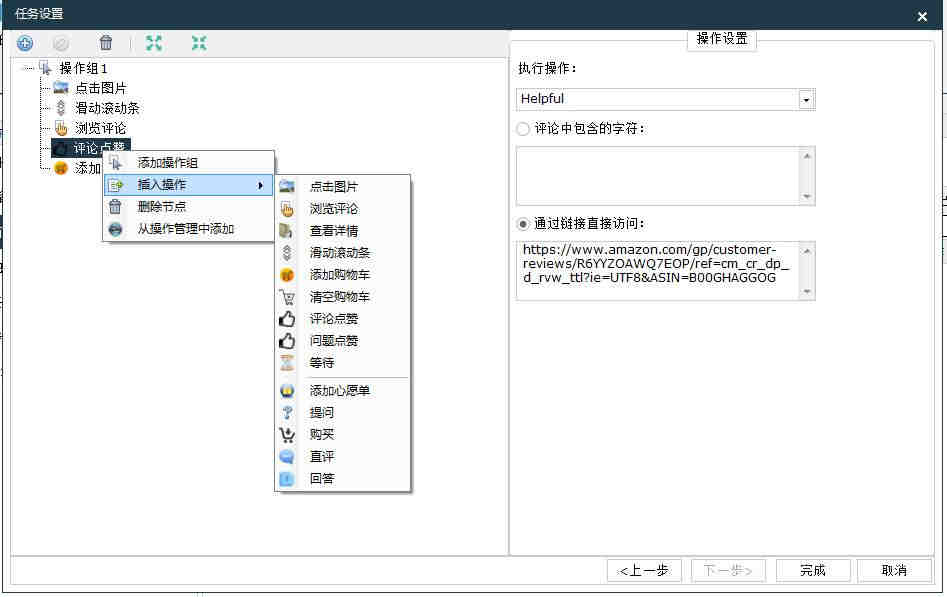Screen dimensions: 947x597
Task: Click the 提问 question mark icon
Action: pyautogui.click(x=287, y=413)
